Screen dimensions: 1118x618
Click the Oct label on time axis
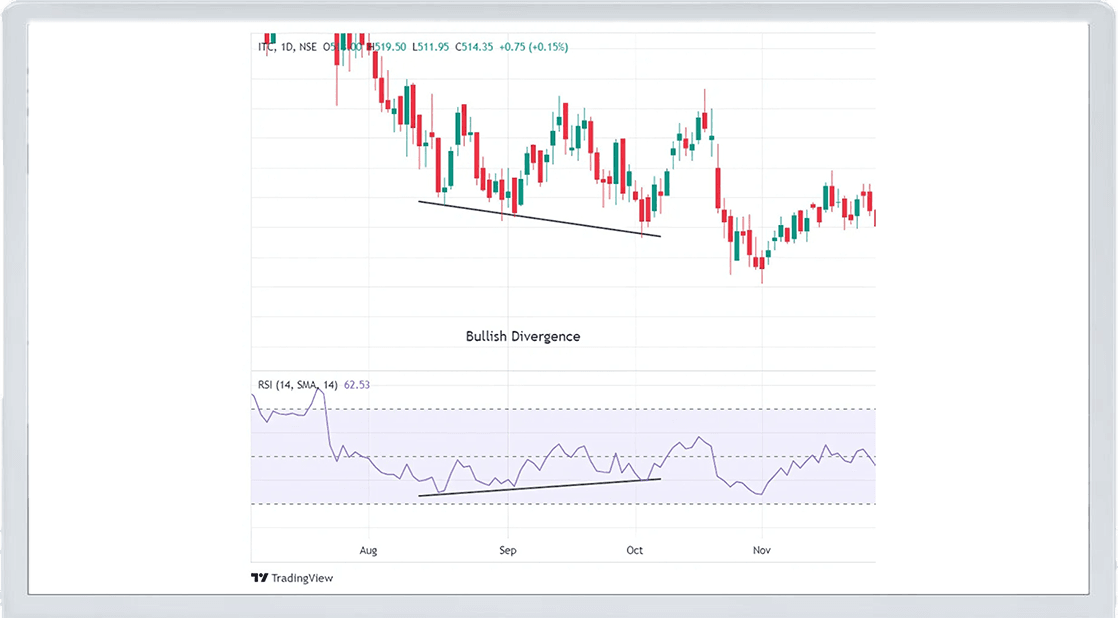click(x=635, y=550)
